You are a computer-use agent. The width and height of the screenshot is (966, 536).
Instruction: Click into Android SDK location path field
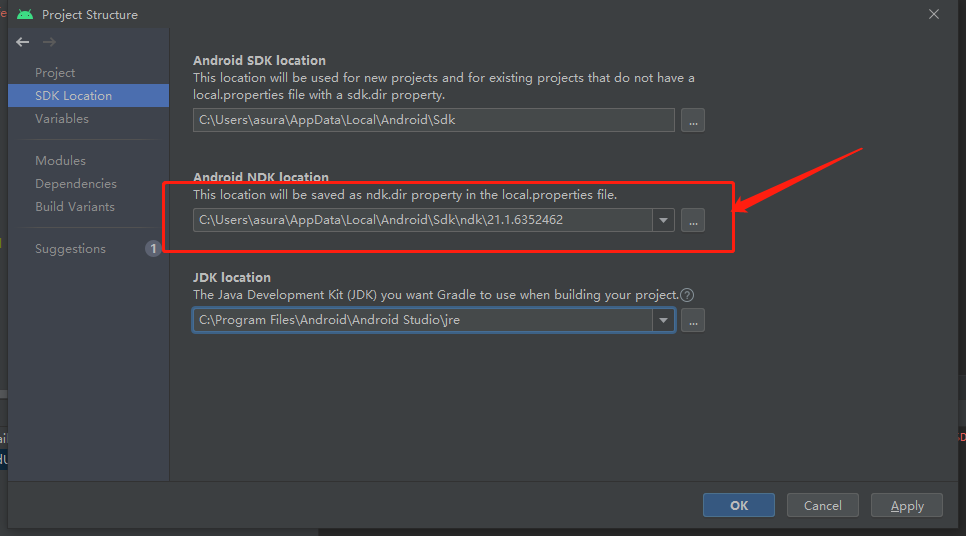433,120
